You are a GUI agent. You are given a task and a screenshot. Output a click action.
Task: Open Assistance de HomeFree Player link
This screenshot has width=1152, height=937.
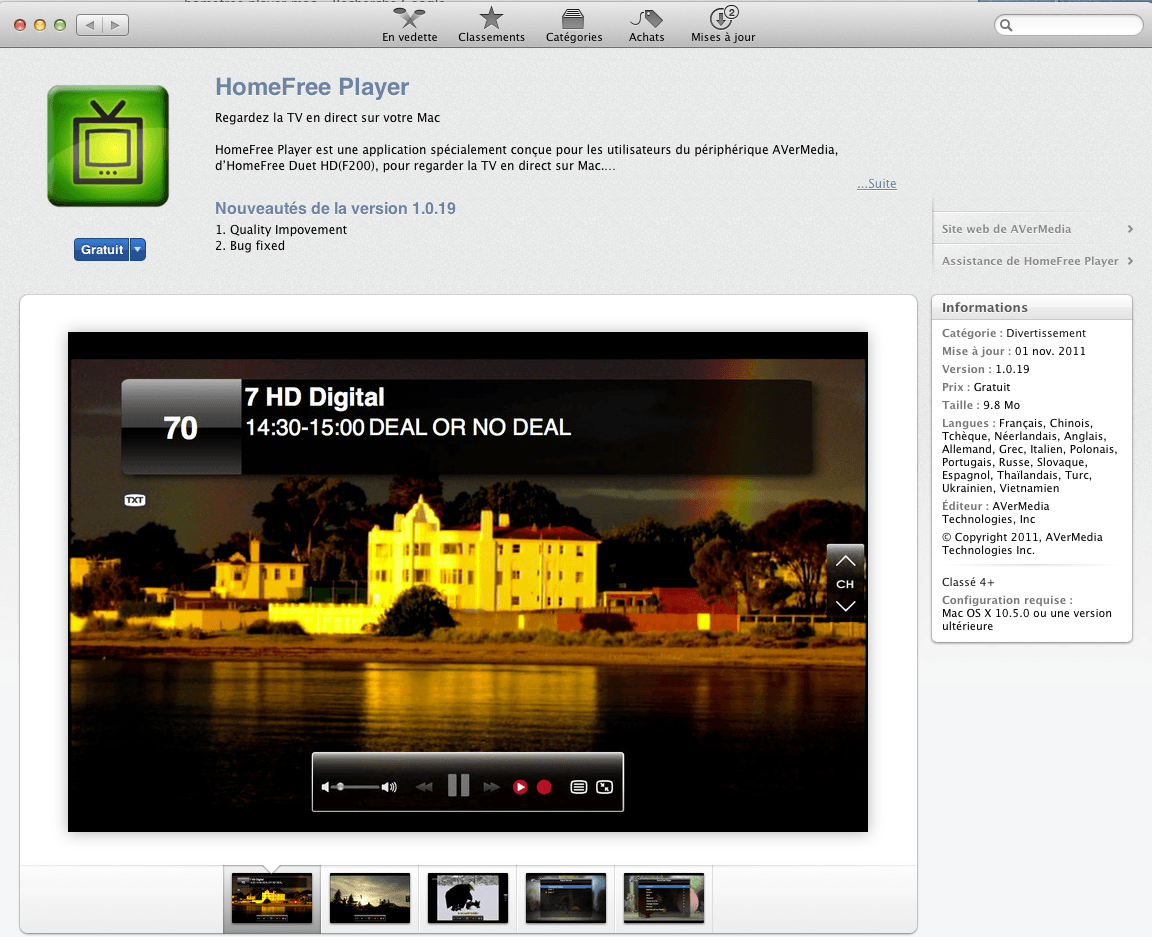[x=1030, y=261]
